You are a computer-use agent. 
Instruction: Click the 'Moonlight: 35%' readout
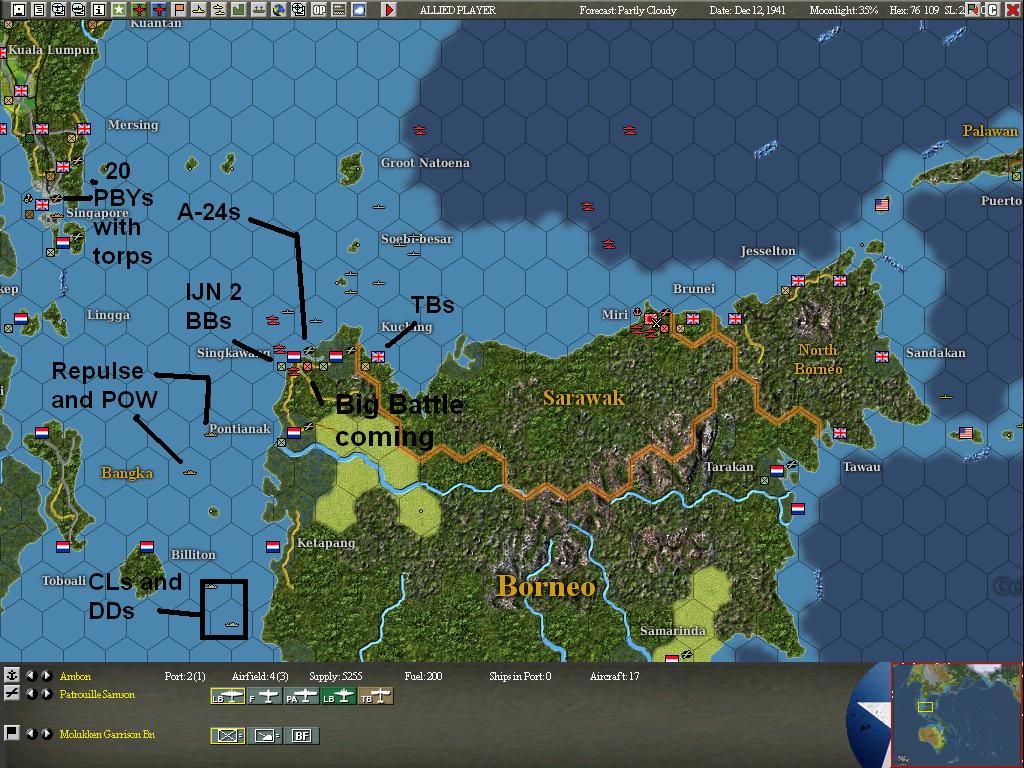point(844,10)
